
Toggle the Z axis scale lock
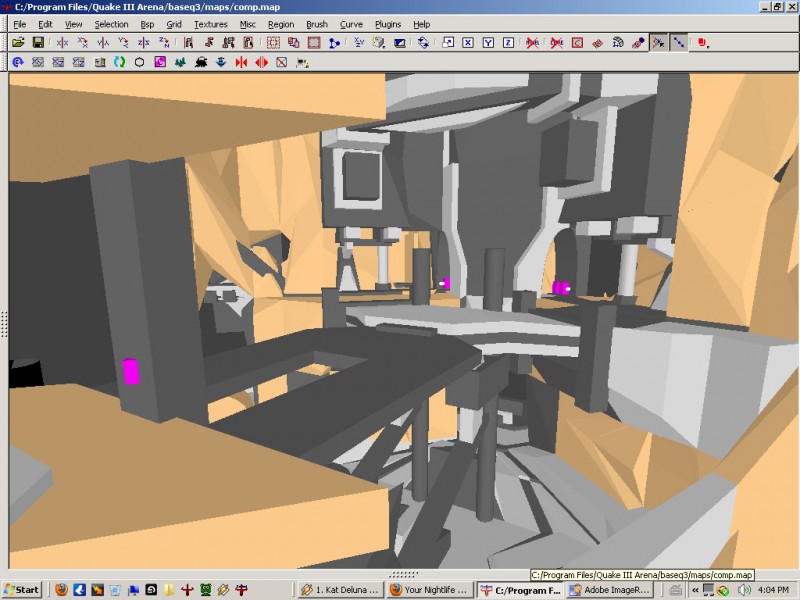point(508,43)
